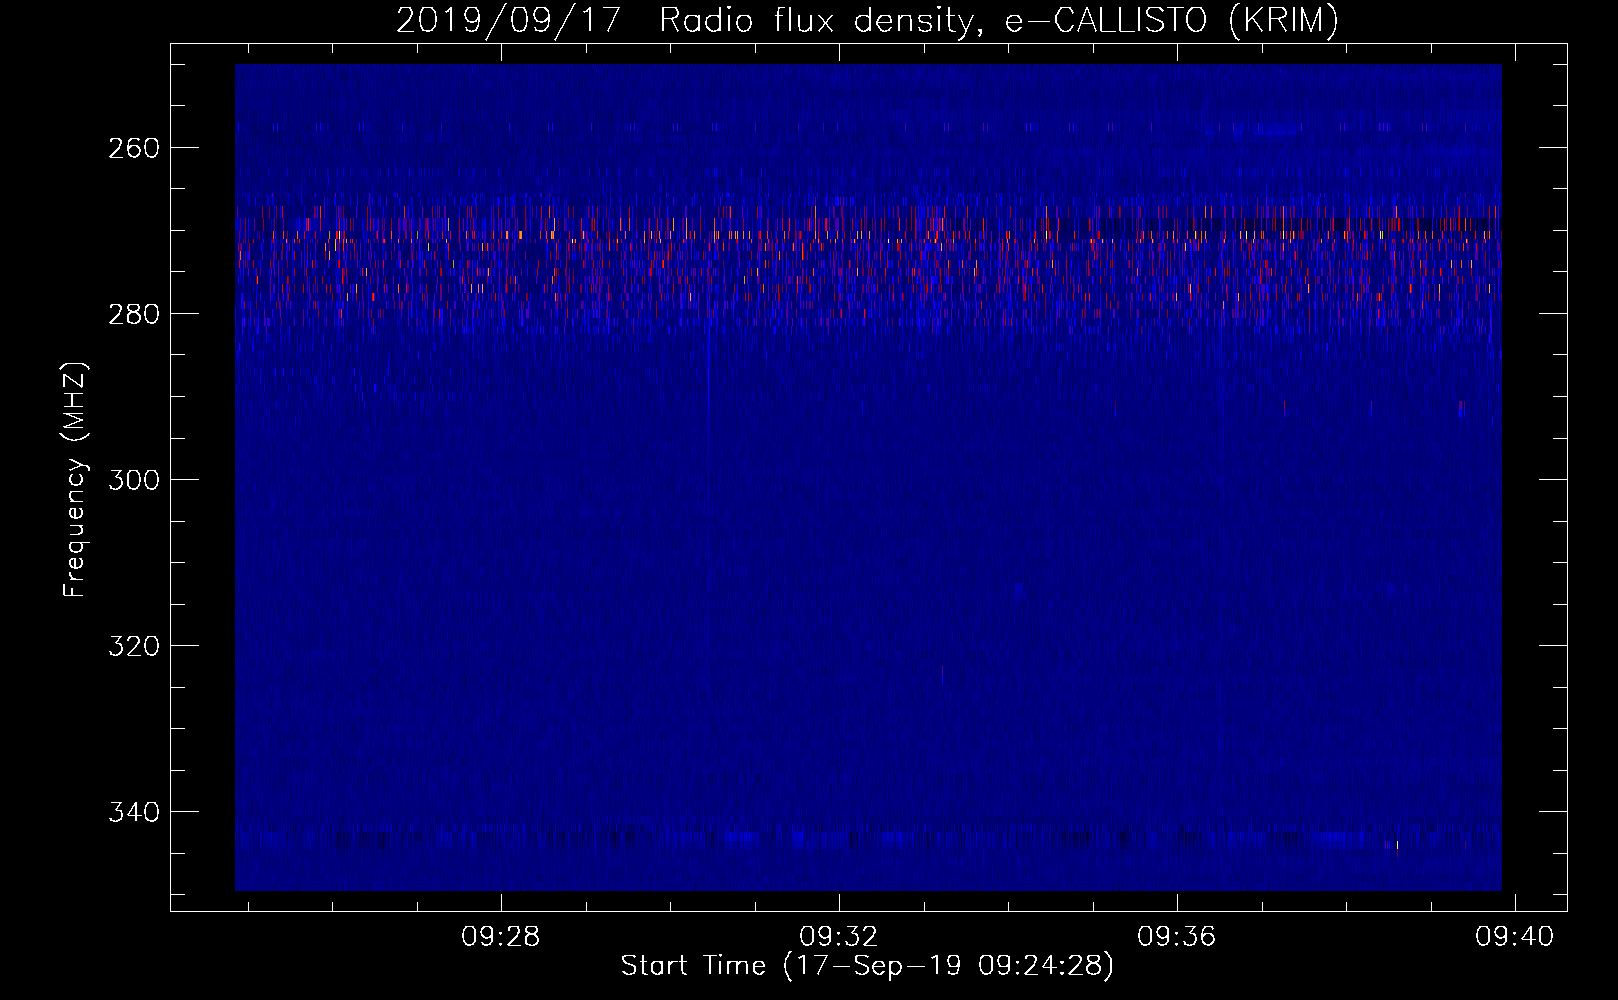Click the 09:36 time tick label
This screenshot has width=1618, height=1000.
pyautogui.click(x=1177, y=936)
